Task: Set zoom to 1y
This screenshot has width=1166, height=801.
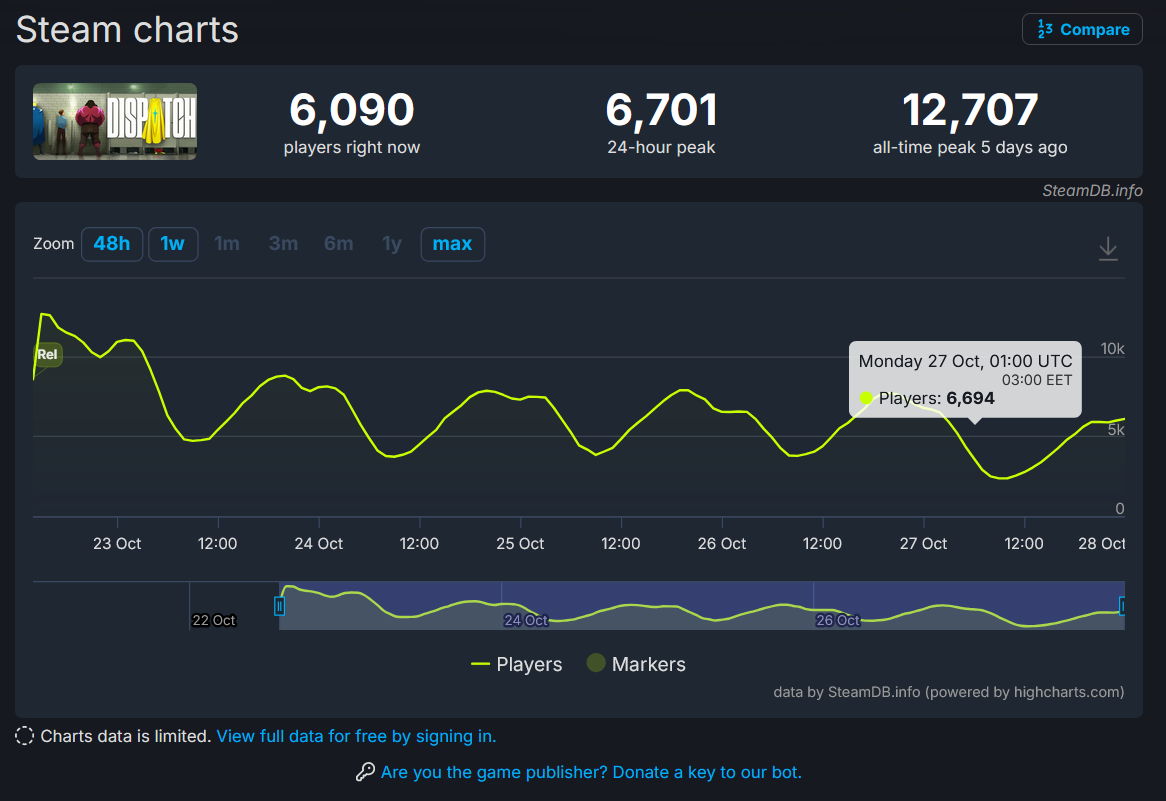Action: pyautogui.click(x=392, y=244)
